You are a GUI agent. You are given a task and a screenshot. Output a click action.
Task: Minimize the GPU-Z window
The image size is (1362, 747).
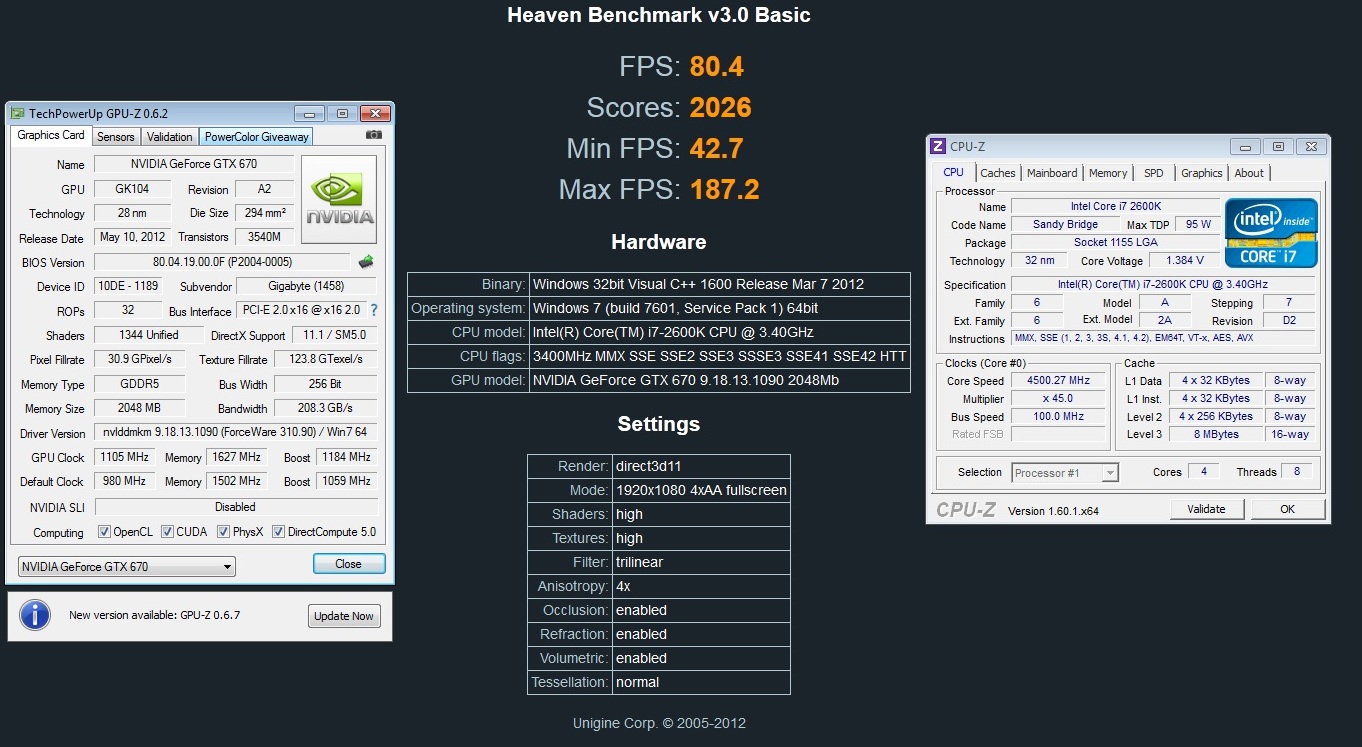point(309,114)
